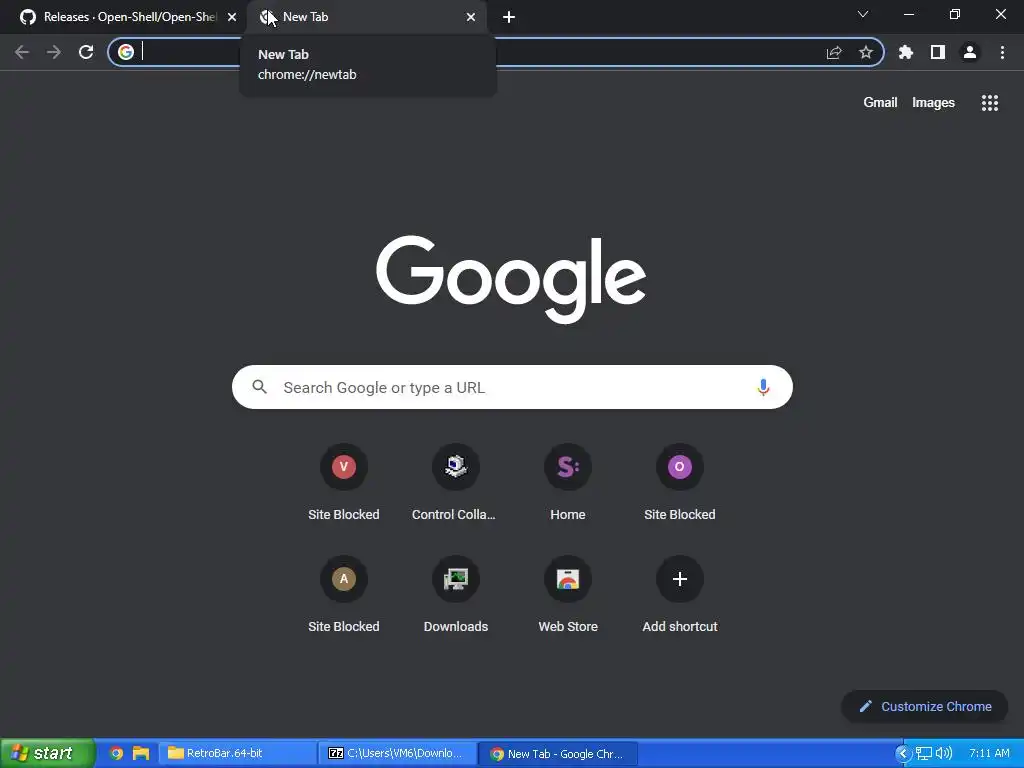Launch Chrome from the quick launch icon
The height and width of the screenshot is (768, 1024).
[116, 753]
